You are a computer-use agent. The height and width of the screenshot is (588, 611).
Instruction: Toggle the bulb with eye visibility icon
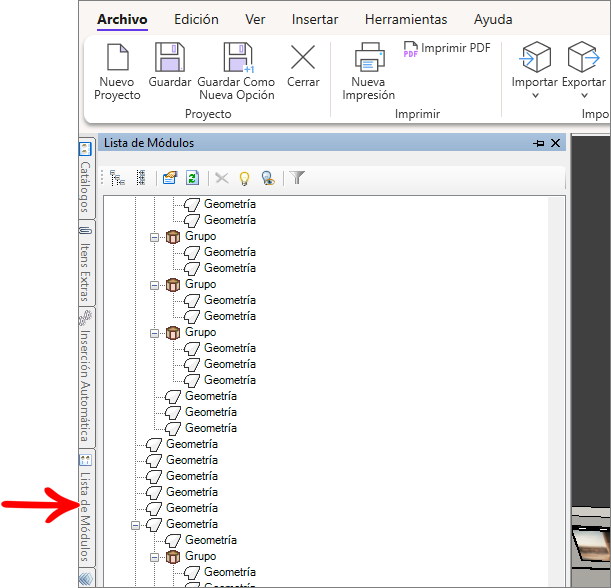pos(268,178)
